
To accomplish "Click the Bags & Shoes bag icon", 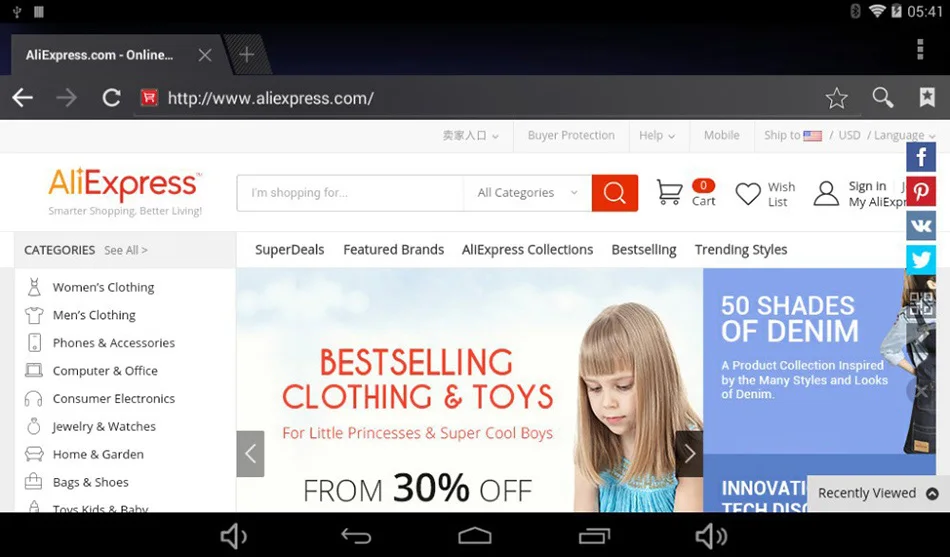I will tap(34, 482).
